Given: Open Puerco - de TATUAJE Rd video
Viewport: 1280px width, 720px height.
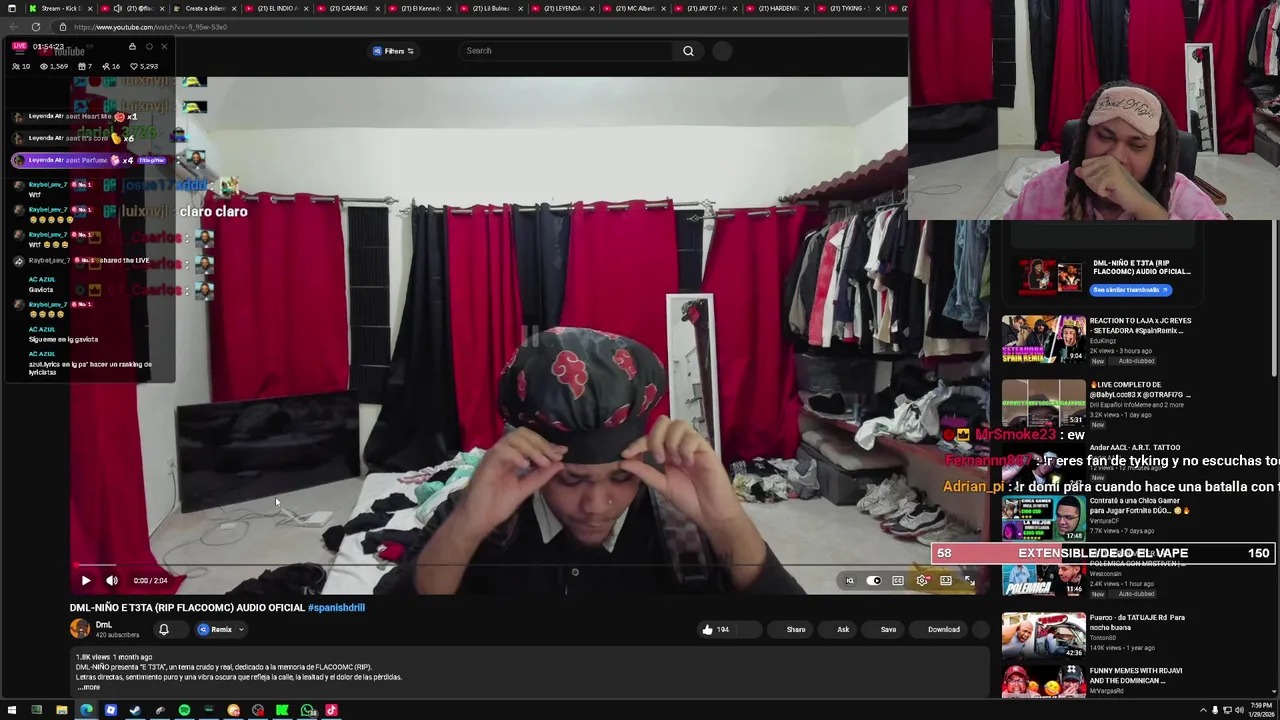Looking at the screenshot, I should pos(1137,622).
